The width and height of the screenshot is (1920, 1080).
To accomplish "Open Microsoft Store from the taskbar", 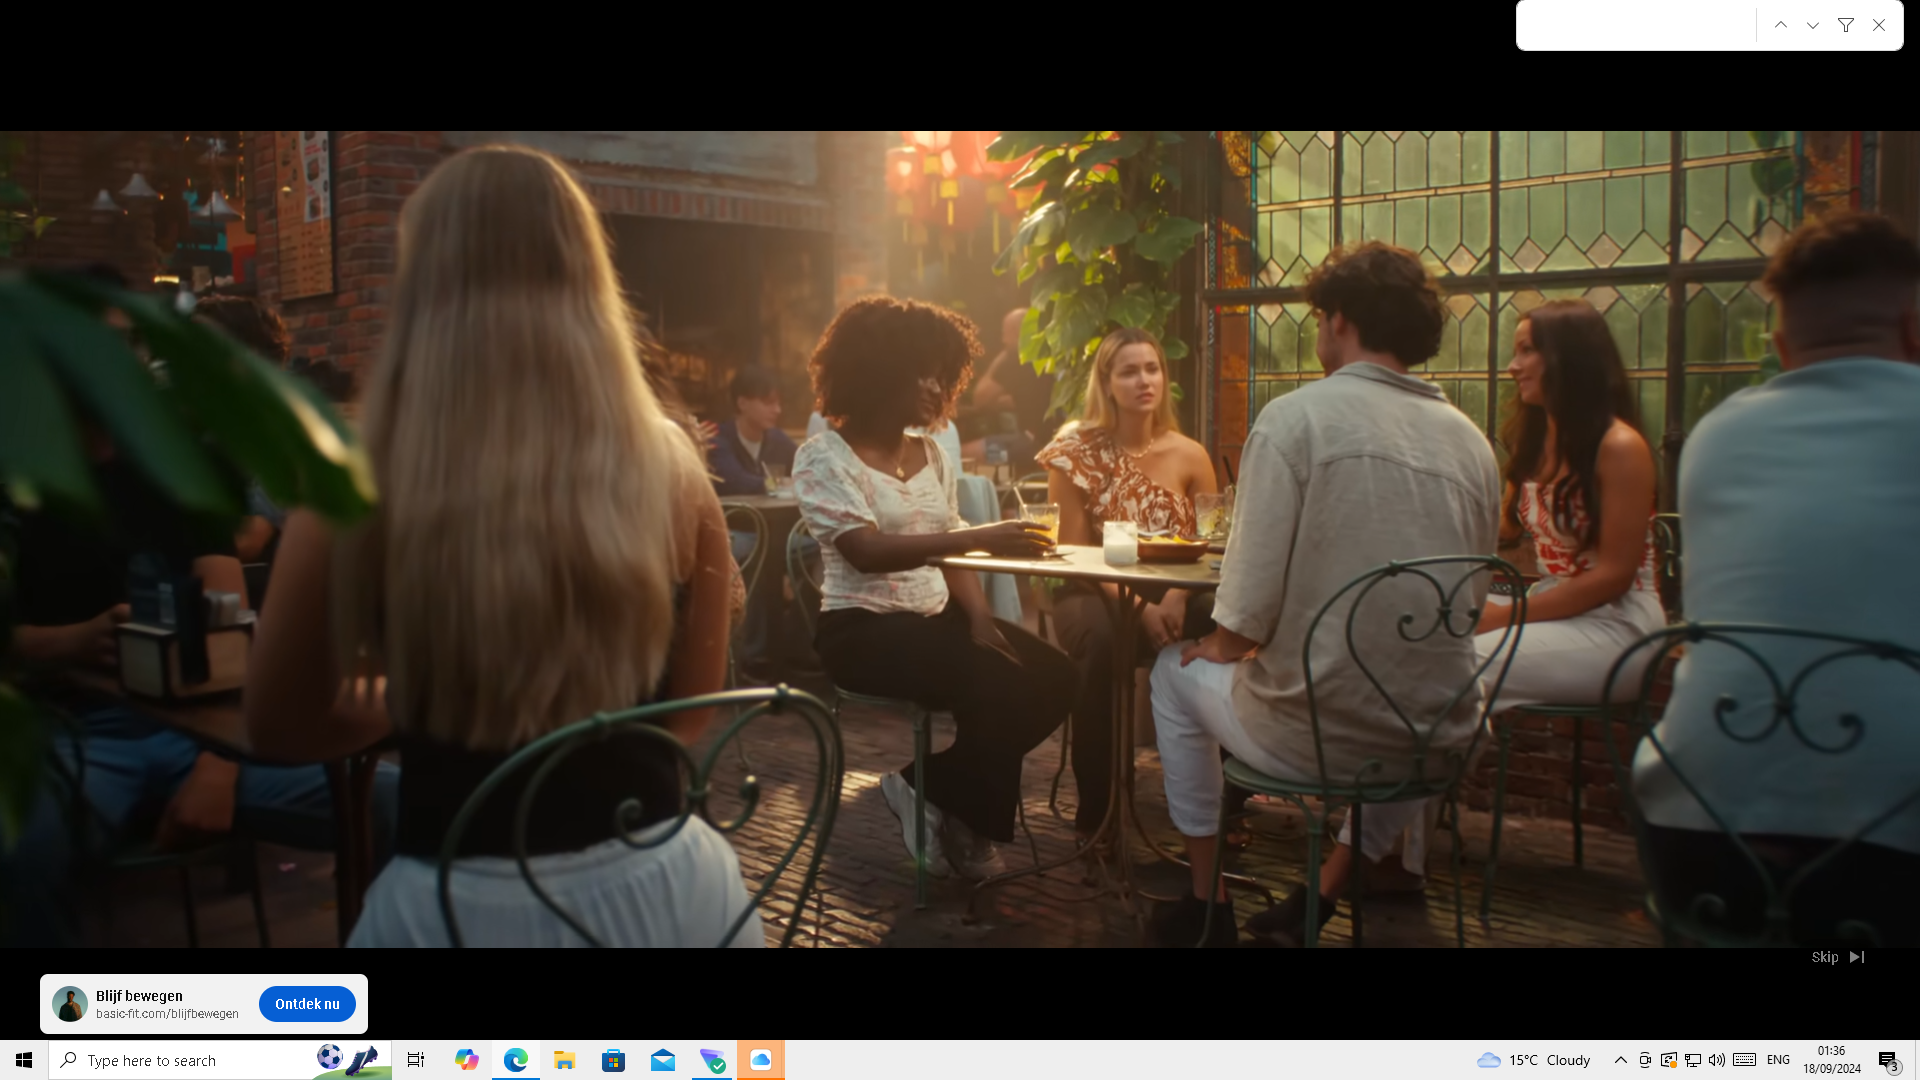I will pyautogui.click(x=614, y=1060).
